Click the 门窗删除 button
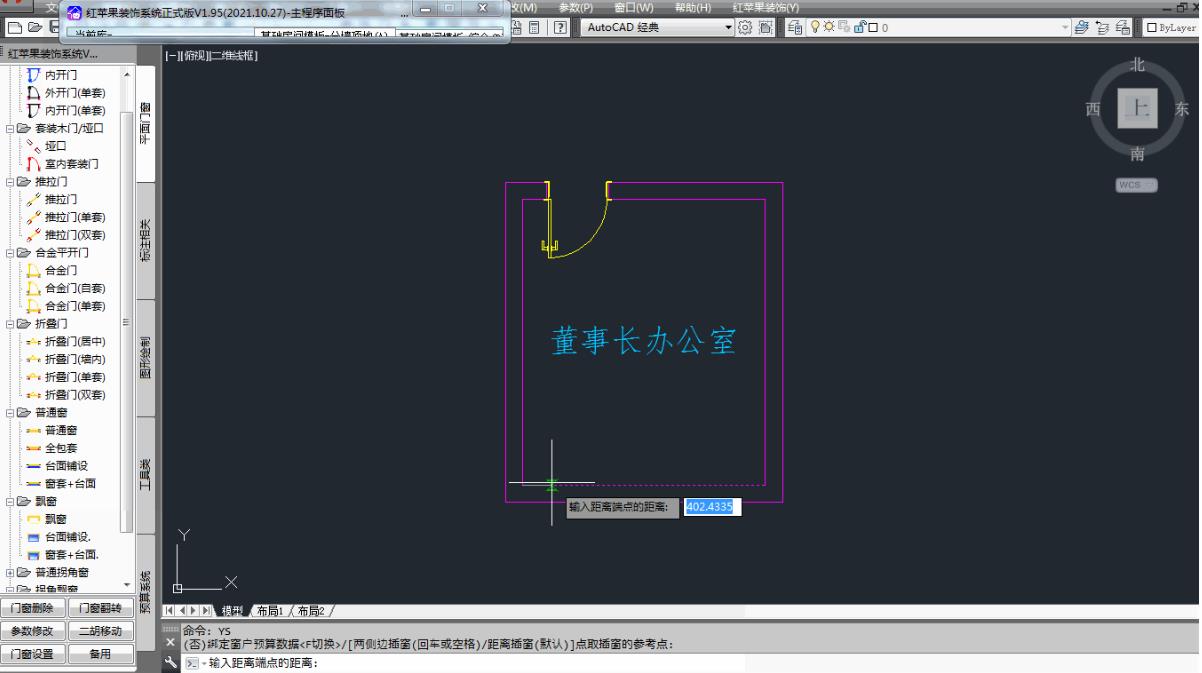This screenshot has width=1202, height=673. 37,609
